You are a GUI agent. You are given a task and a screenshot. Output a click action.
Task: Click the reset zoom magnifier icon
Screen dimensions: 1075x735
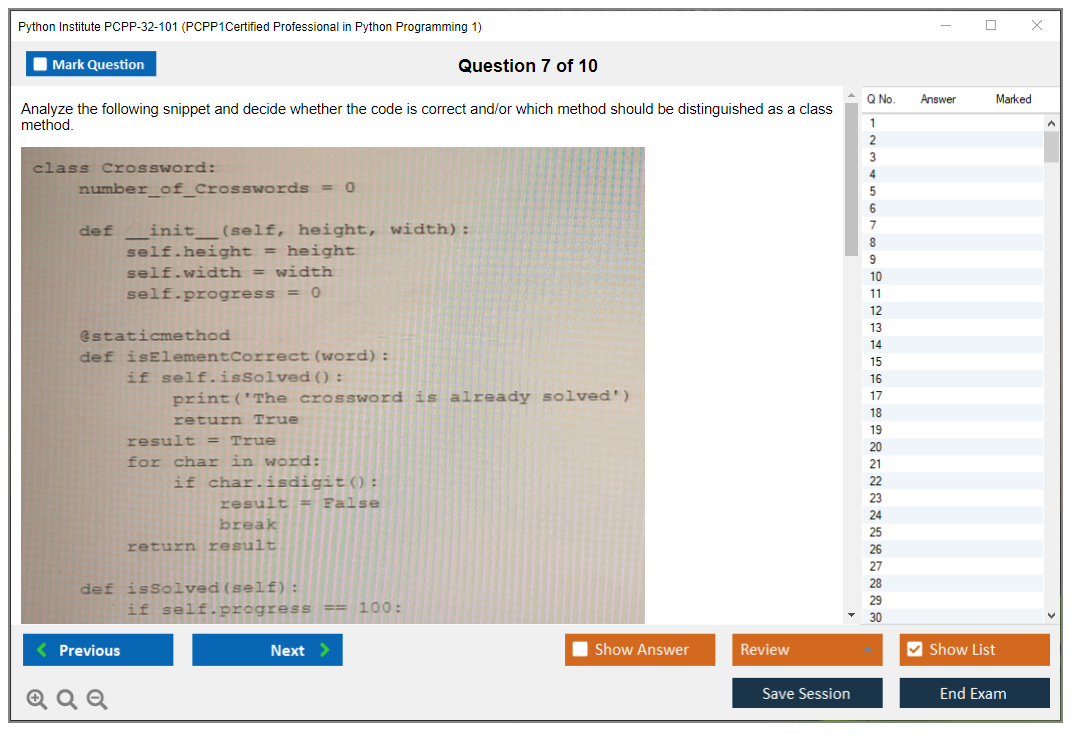tap(66, 700)
